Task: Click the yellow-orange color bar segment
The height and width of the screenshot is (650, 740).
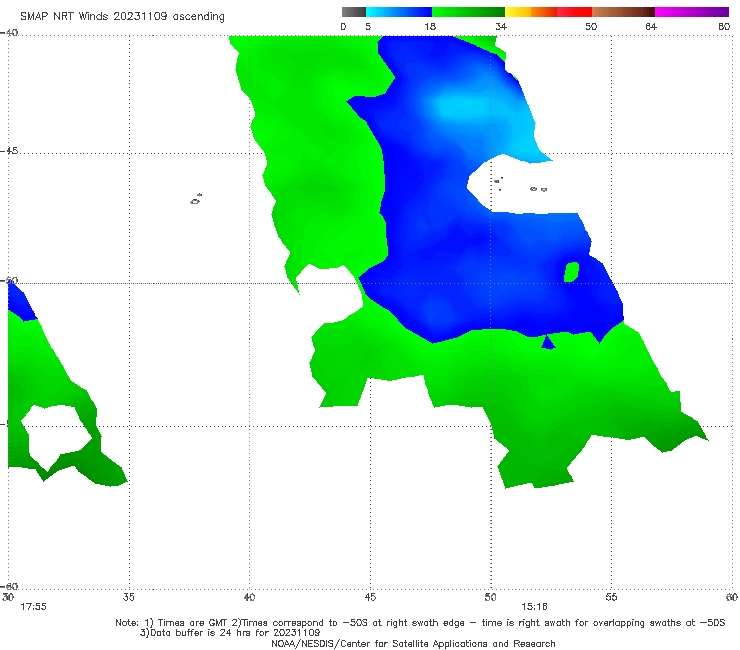Action: (x=531, y=12)
